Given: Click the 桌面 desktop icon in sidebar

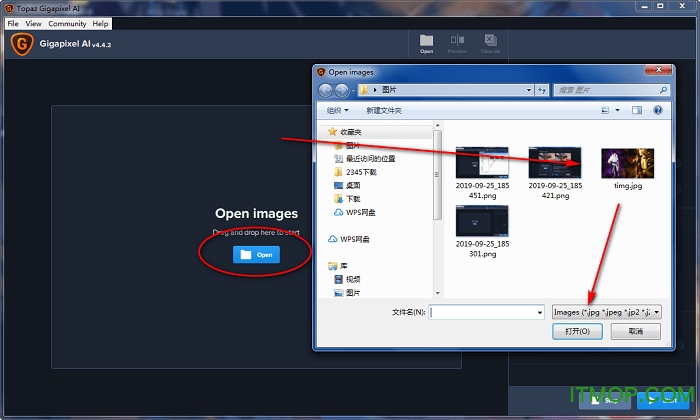Looking at the screenshot, I should [x=339, y=185].
